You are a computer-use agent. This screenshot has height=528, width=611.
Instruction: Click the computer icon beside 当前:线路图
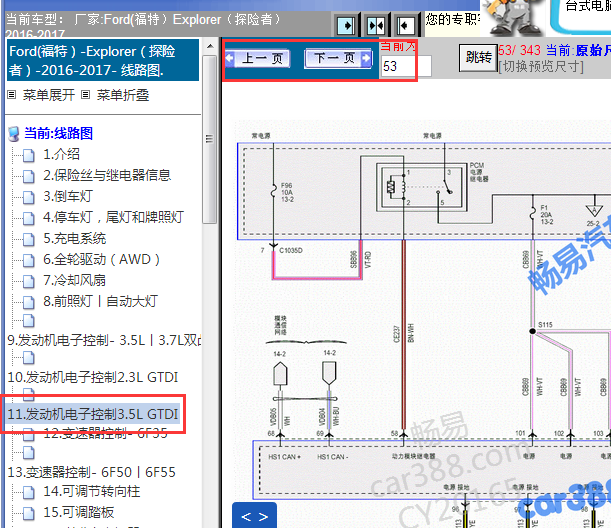pos(14,134)
